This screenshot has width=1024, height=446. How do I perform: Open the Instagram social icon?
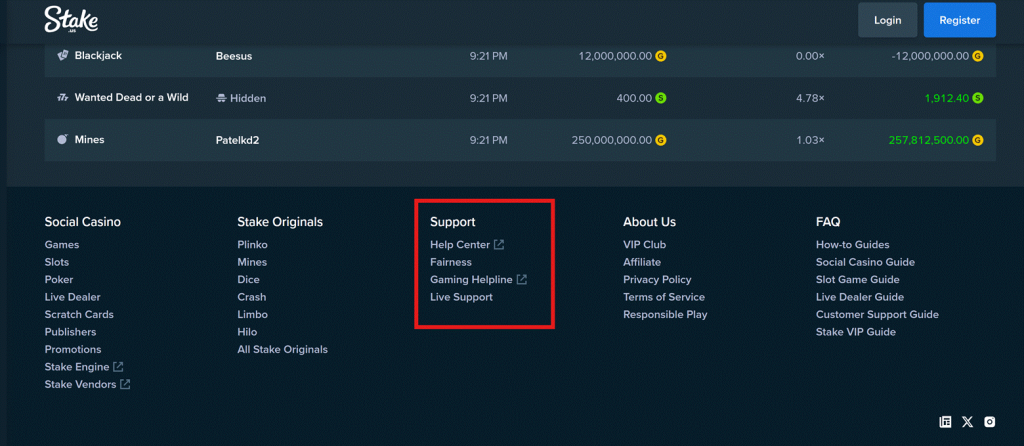click(x=990, y=422)
